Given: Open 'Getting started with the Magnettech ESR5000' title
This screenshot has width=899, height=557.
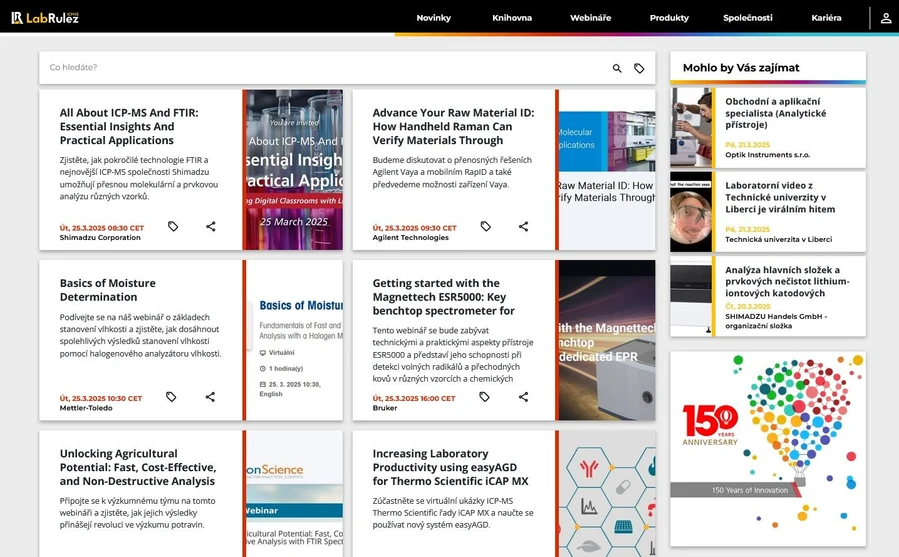Looking at the screenshot, I should click(444, 297).
